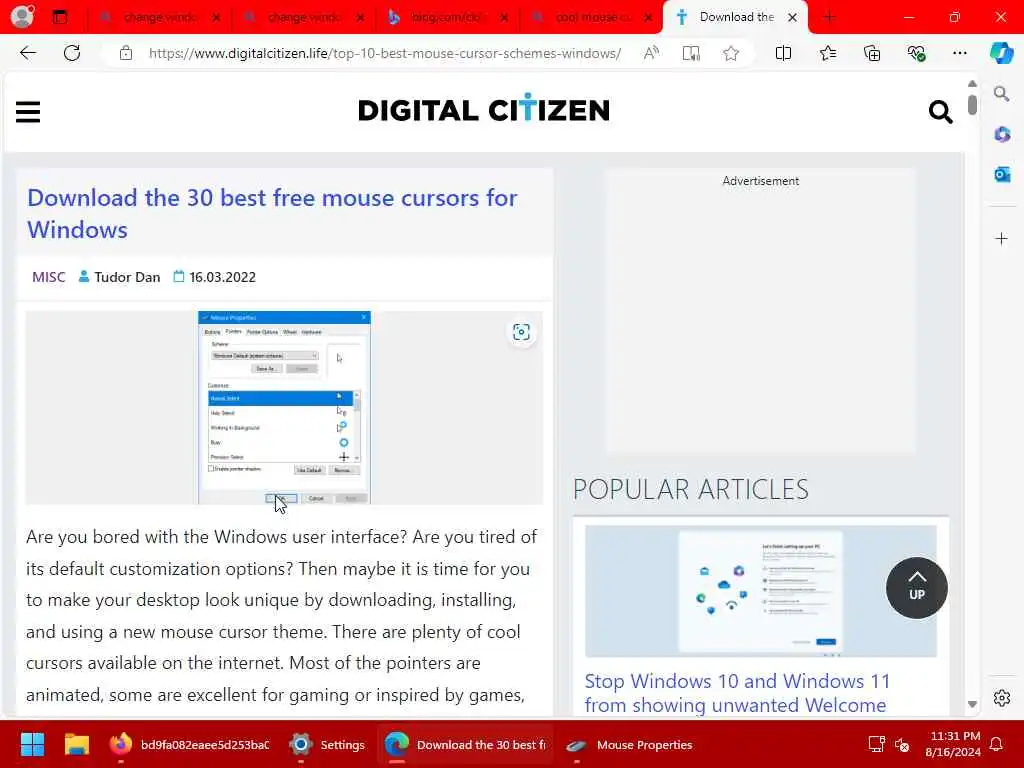Click the page scrollbar up arrow
Screen dimensions: 1024x768
(972, 84)
